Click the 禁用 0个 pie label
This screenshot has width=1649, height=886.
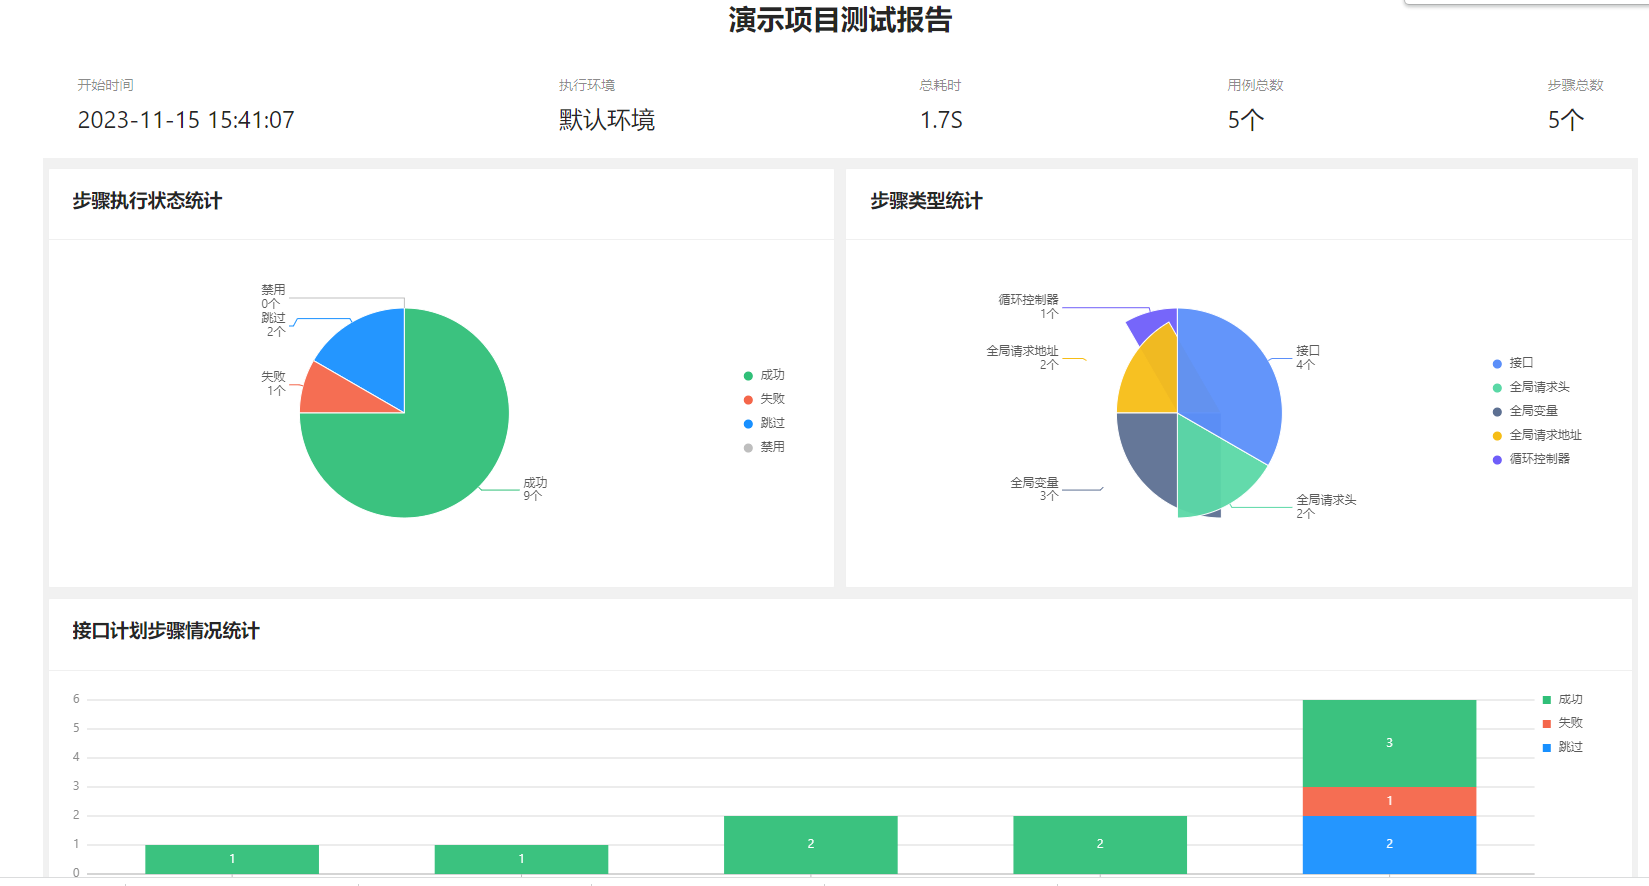click(x=273, y=296)
